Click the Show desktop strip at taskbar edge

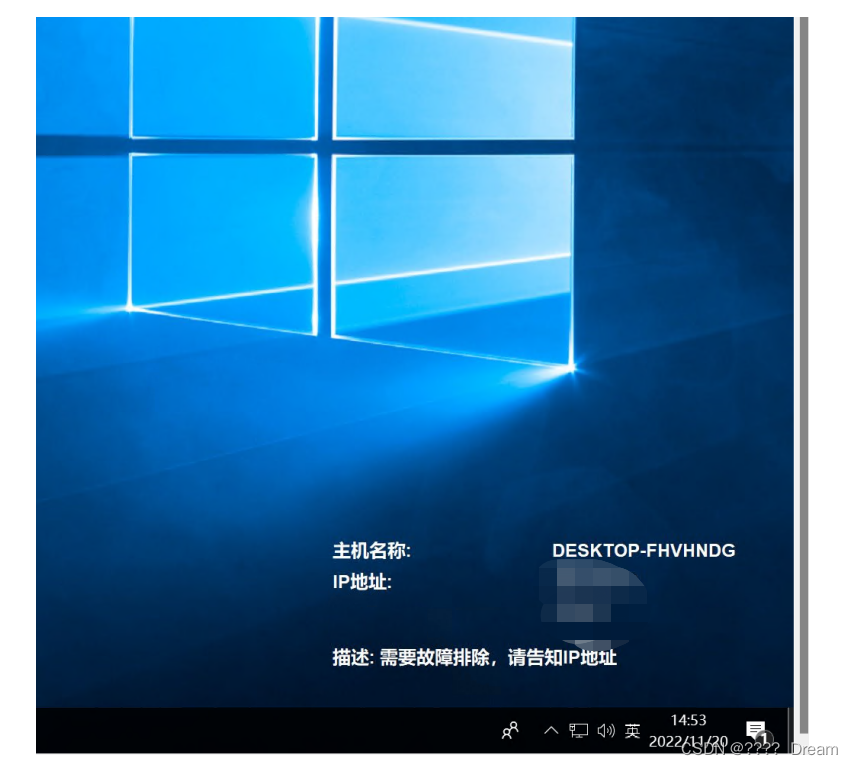point(789,730)
